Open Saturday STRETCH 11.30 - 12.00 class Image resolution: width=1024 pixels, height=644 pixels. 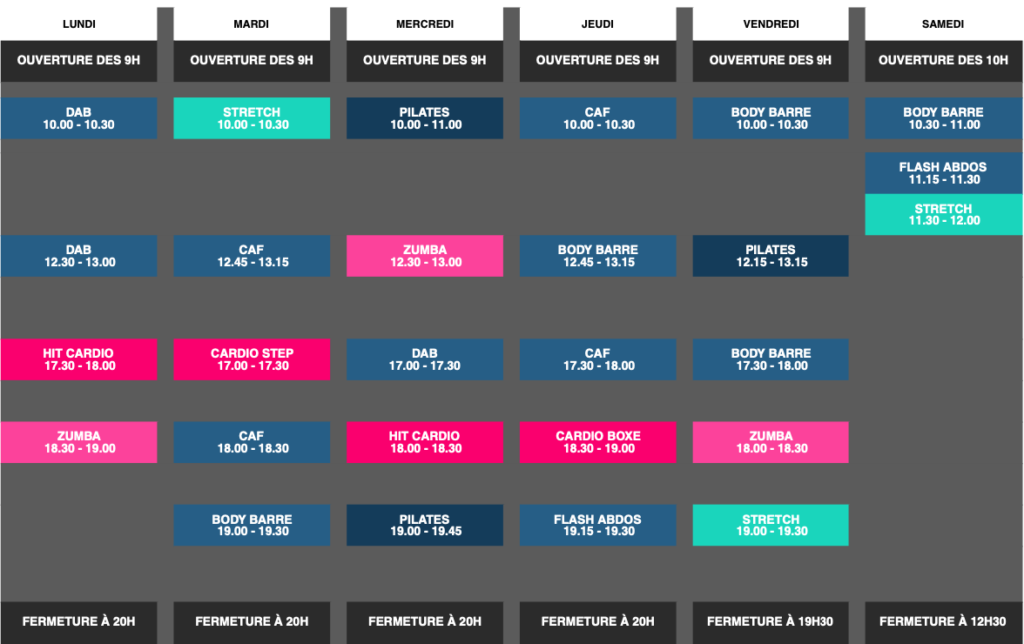(943, 214)
